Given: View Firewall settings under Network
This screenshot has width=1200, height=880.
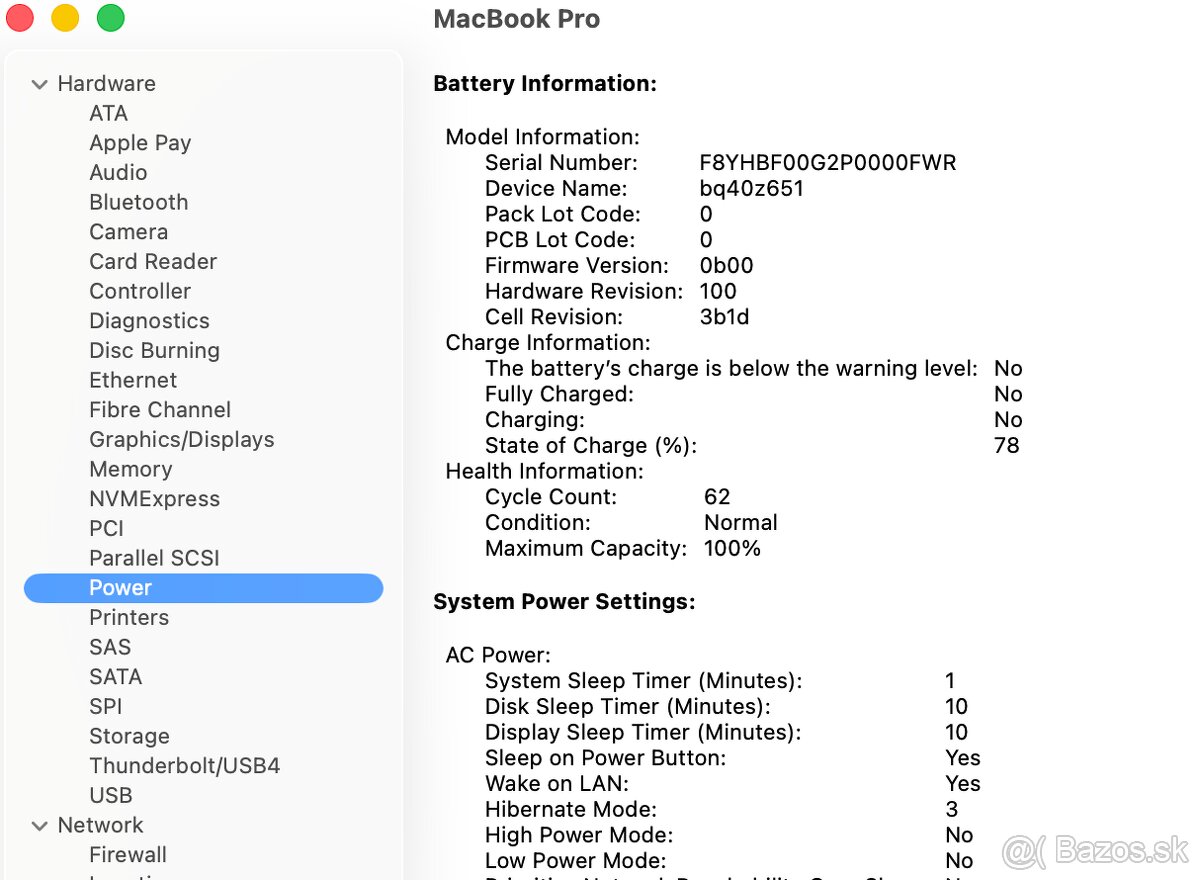Looking at the screenshot, I should click(x=128, y=854).
